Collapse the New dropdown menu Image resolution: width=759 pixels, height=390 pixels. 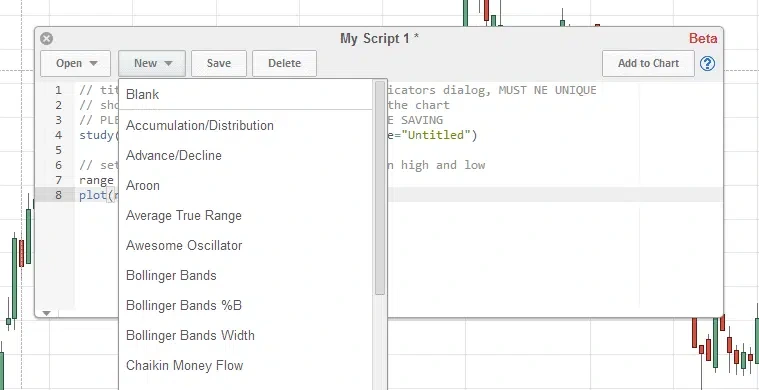click(152, 63)
